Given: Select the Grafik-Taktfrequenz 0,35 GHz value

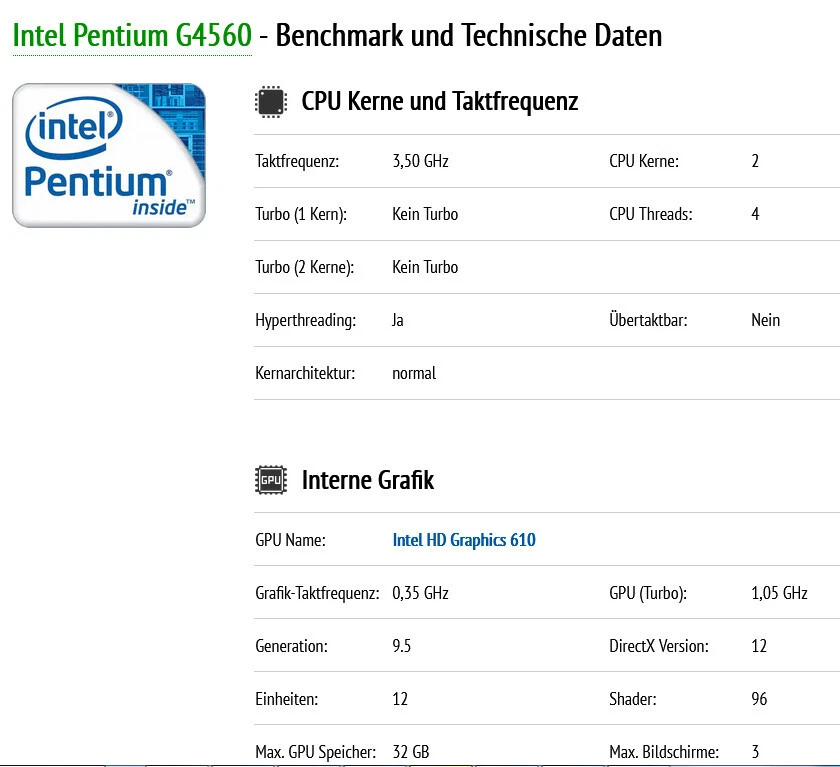Looking at the screenshot, I should click(x=420, y=593).
